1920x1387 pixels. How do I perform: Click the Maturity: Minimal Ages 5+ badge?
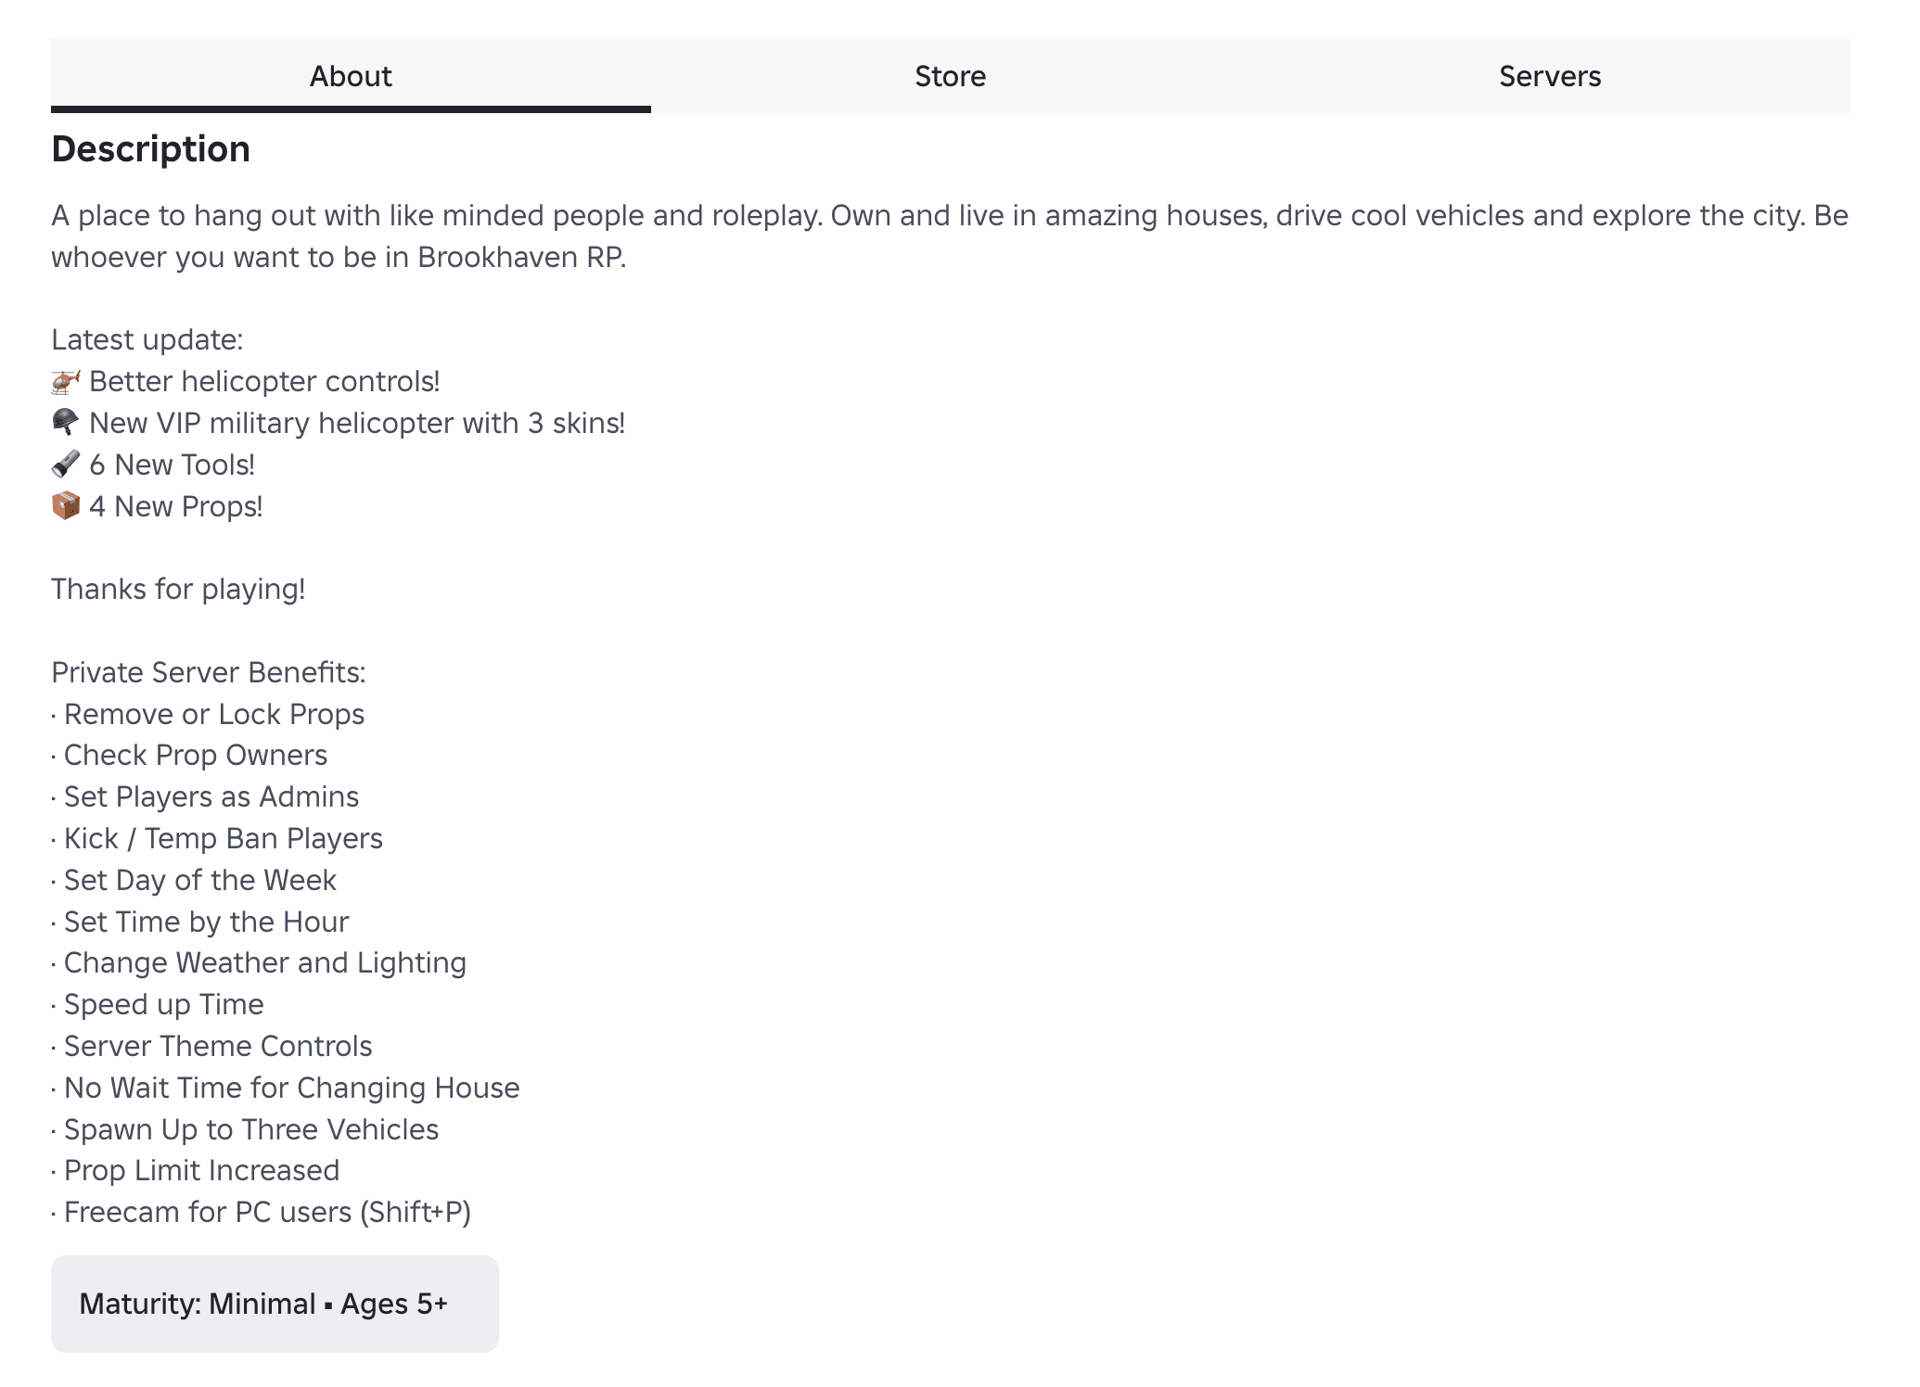coord(274,1303)
